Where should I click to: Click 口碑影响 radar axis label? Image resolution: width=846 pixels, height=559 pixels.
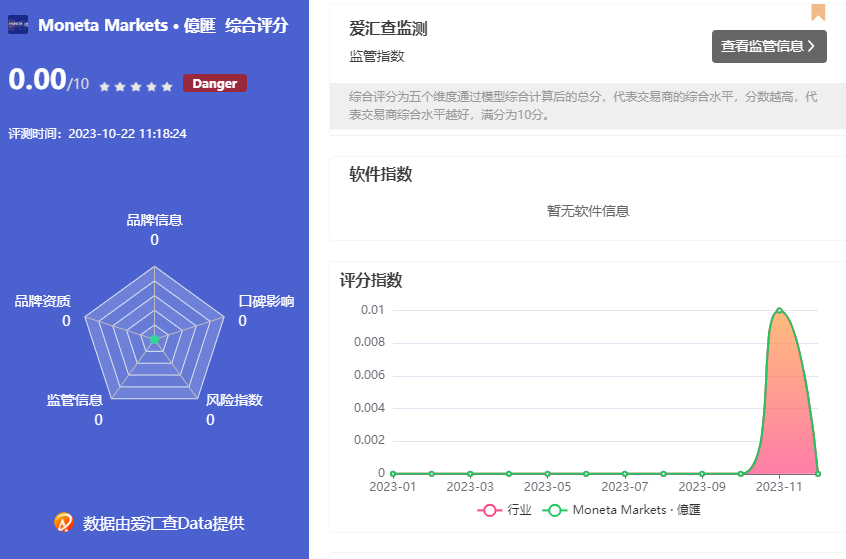[x=267, y=301]
